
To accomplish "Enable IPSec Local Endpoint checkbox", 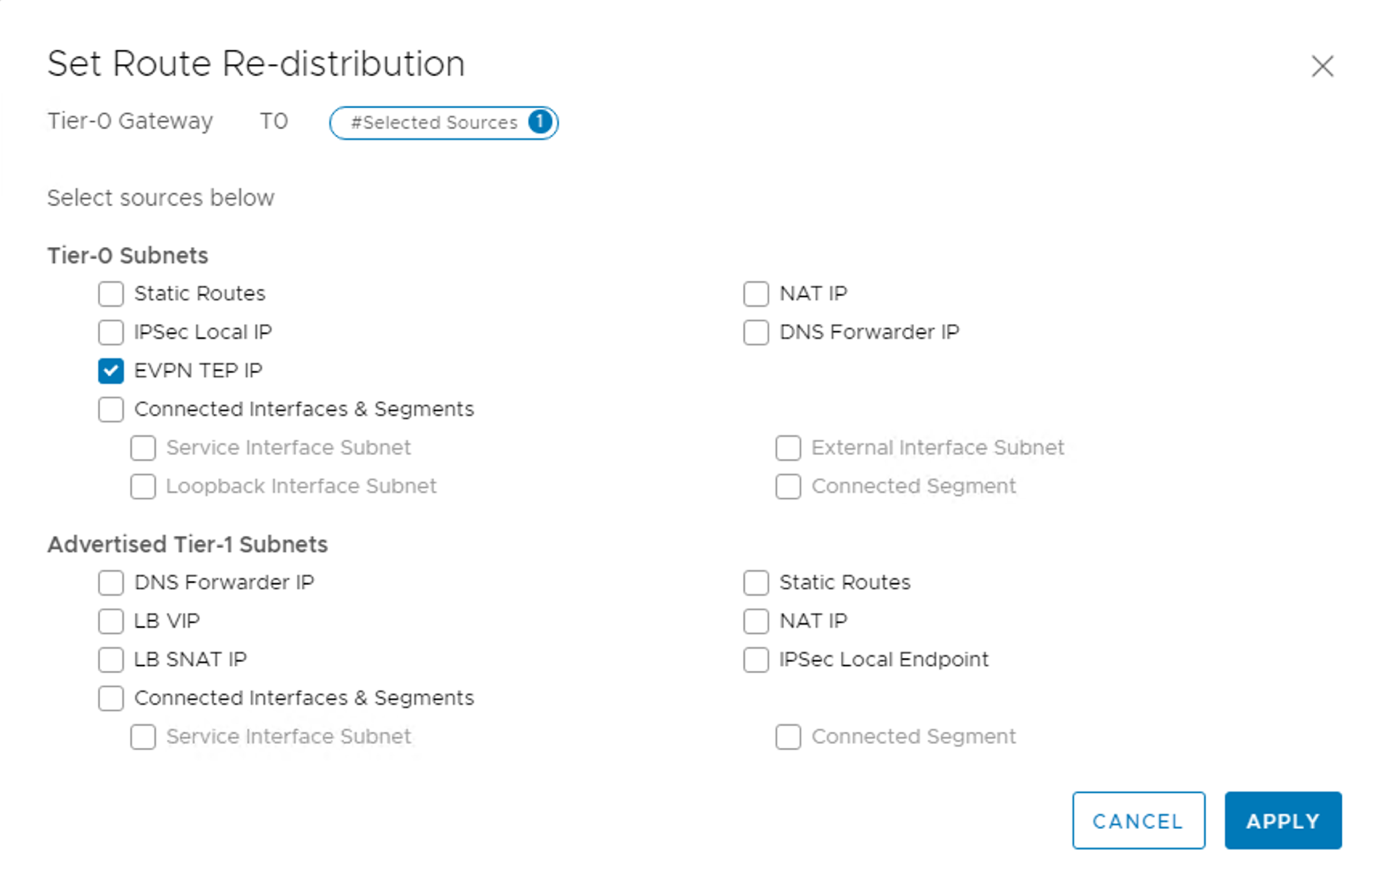I will click(756, 660).
